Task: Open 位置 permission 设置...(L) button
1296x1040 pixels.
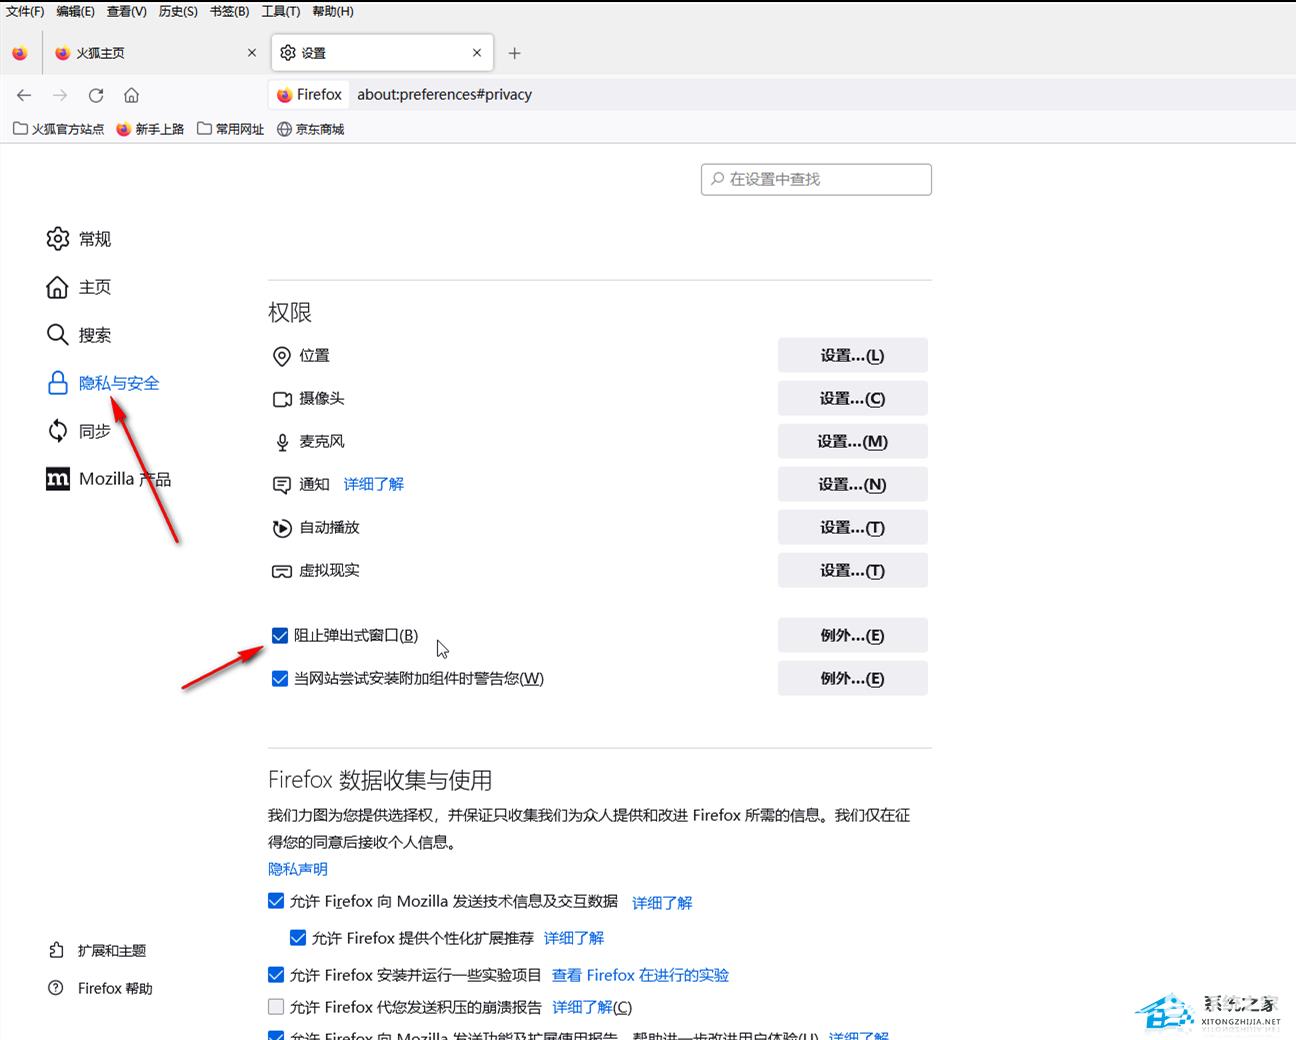Action: (x=853, y=355)
